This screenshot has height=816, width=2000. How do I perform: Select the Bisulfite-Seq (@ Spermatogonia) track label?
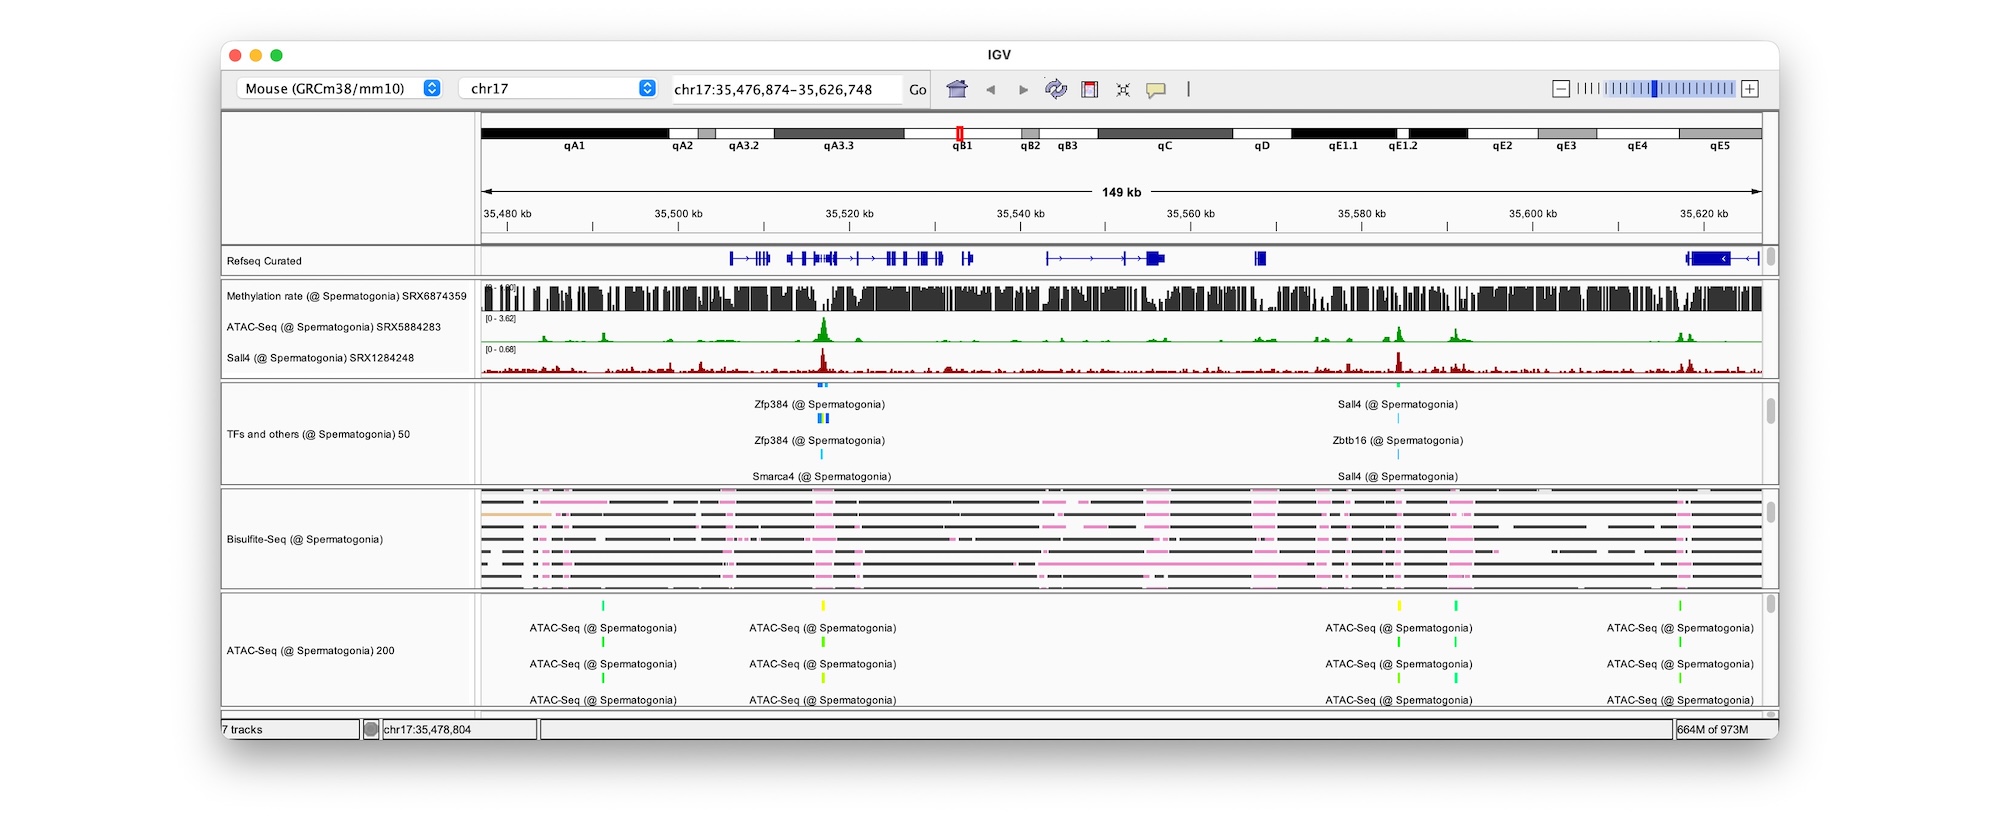[305, 539]
